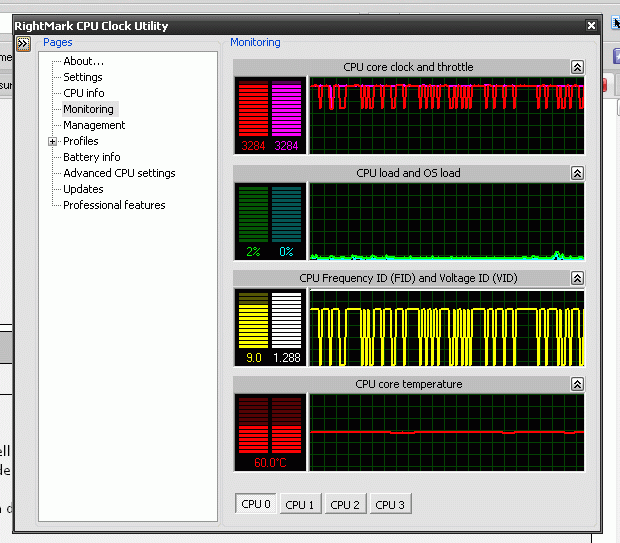
Task: Click the 2% CPU load value
Action: click(x=253, y=252)
